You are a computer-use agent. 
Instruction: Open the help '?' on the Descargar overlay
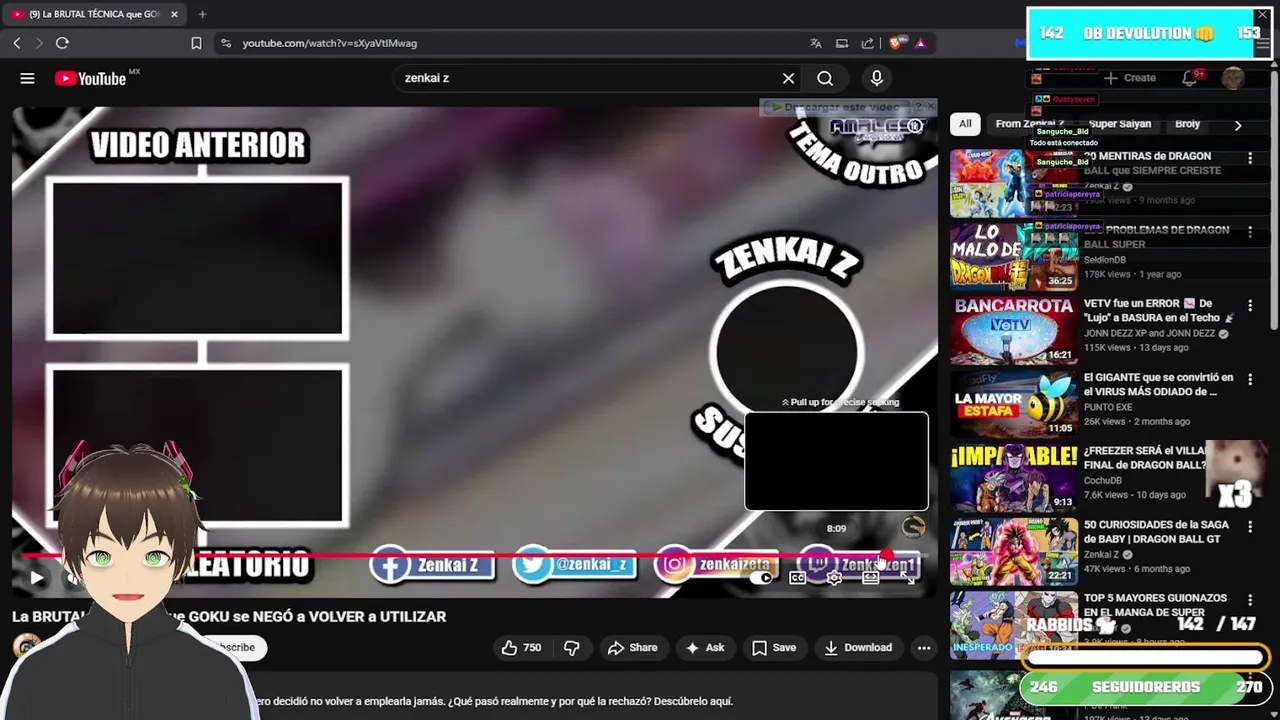(917, 106)
